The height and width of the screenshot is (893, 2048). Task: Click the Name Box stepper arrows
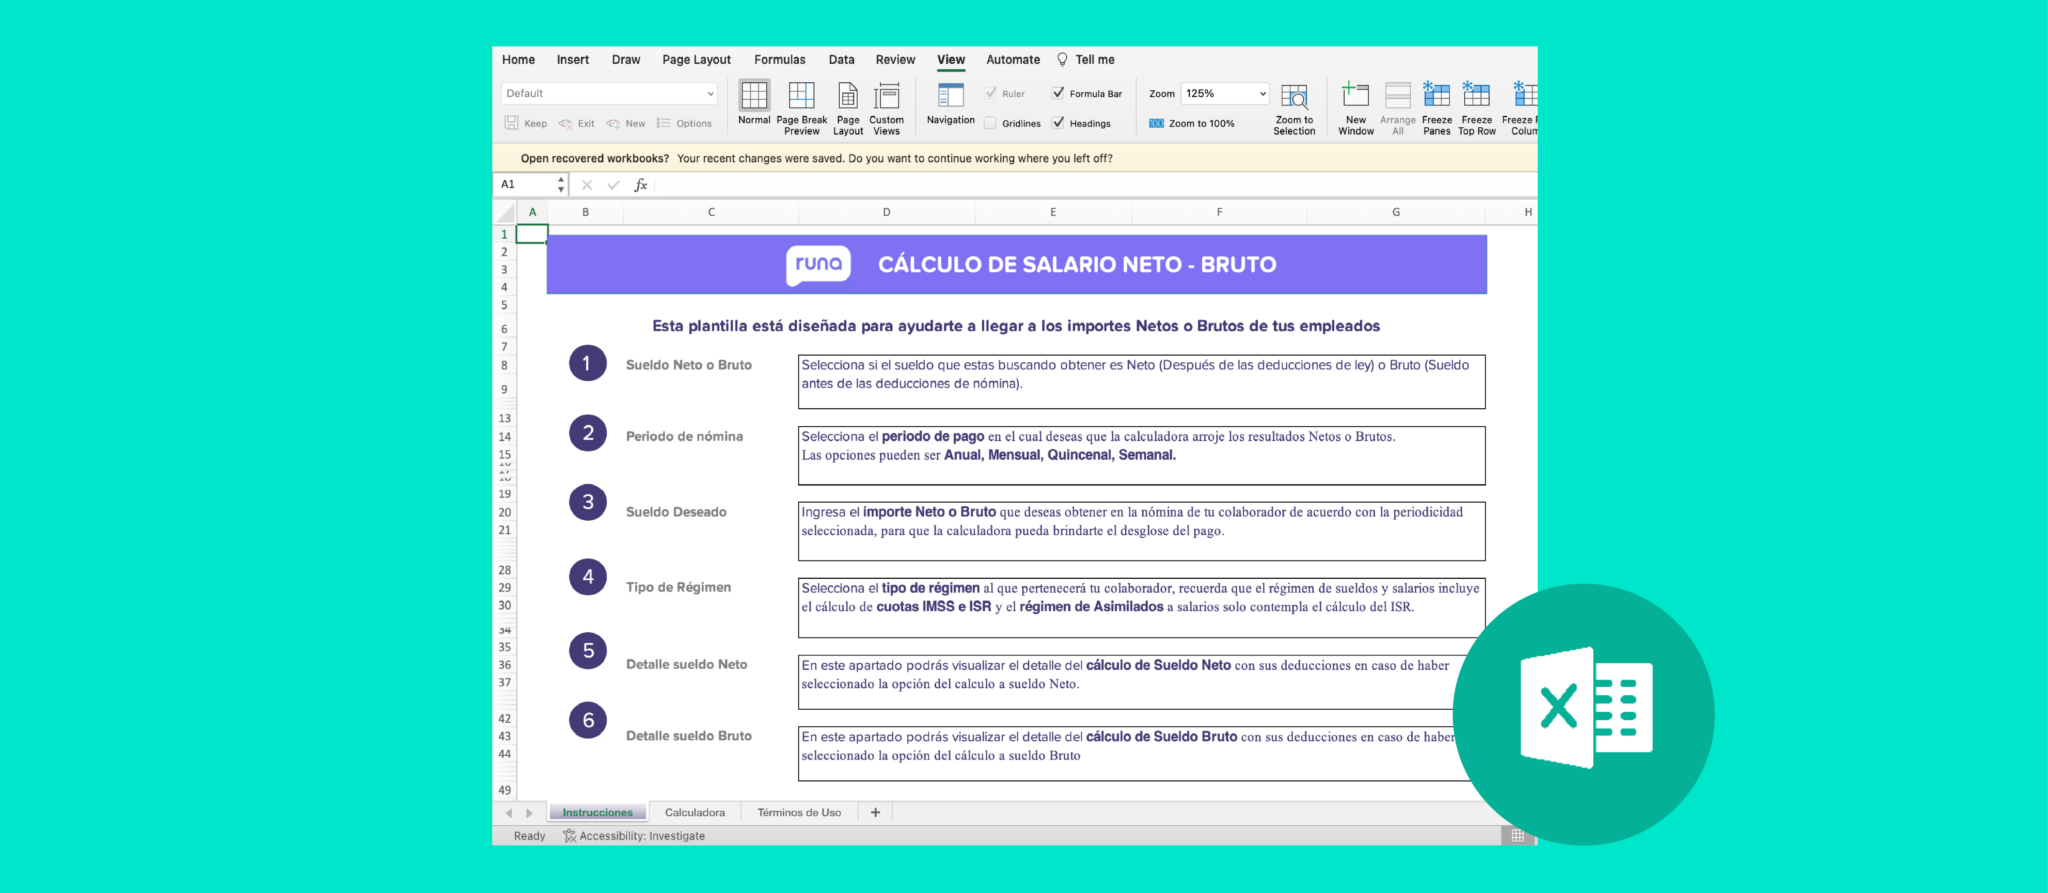(x=561, y=184)
